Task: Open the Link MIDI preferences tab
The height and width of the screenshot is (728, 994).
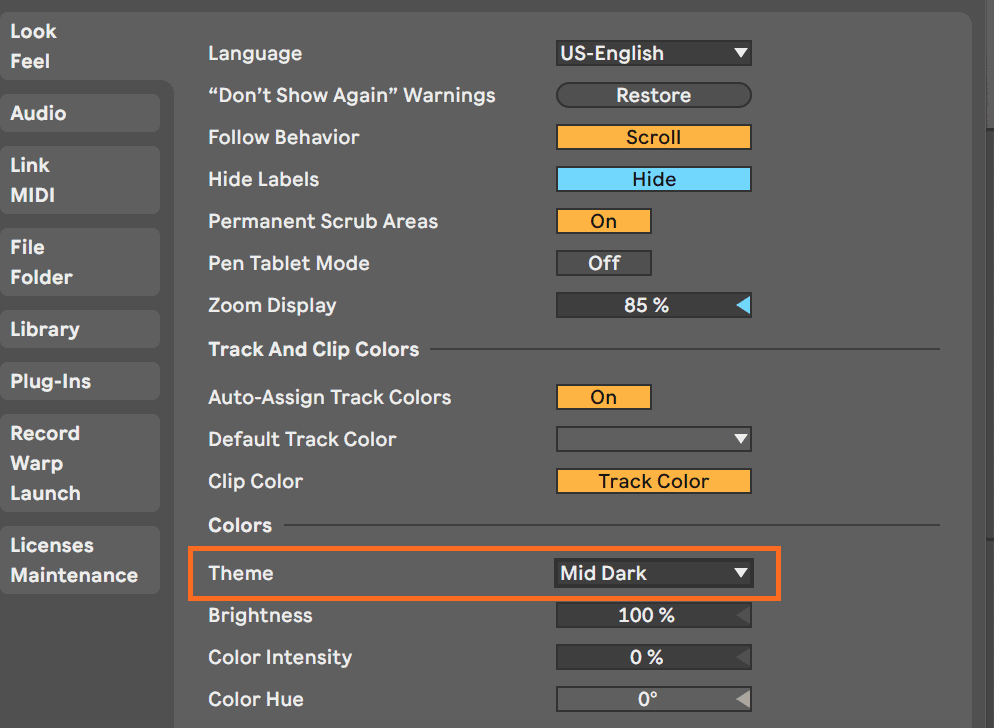Action: tap(80, 180)
